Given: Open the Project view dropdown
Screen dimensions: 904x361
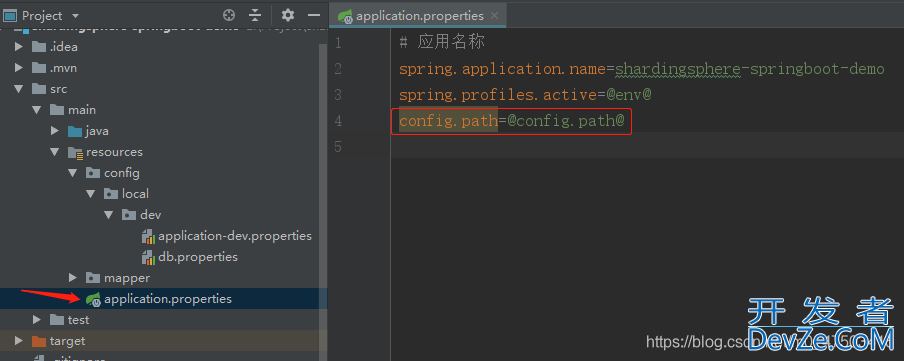Looking at the screenshot, I should (76, 16).
